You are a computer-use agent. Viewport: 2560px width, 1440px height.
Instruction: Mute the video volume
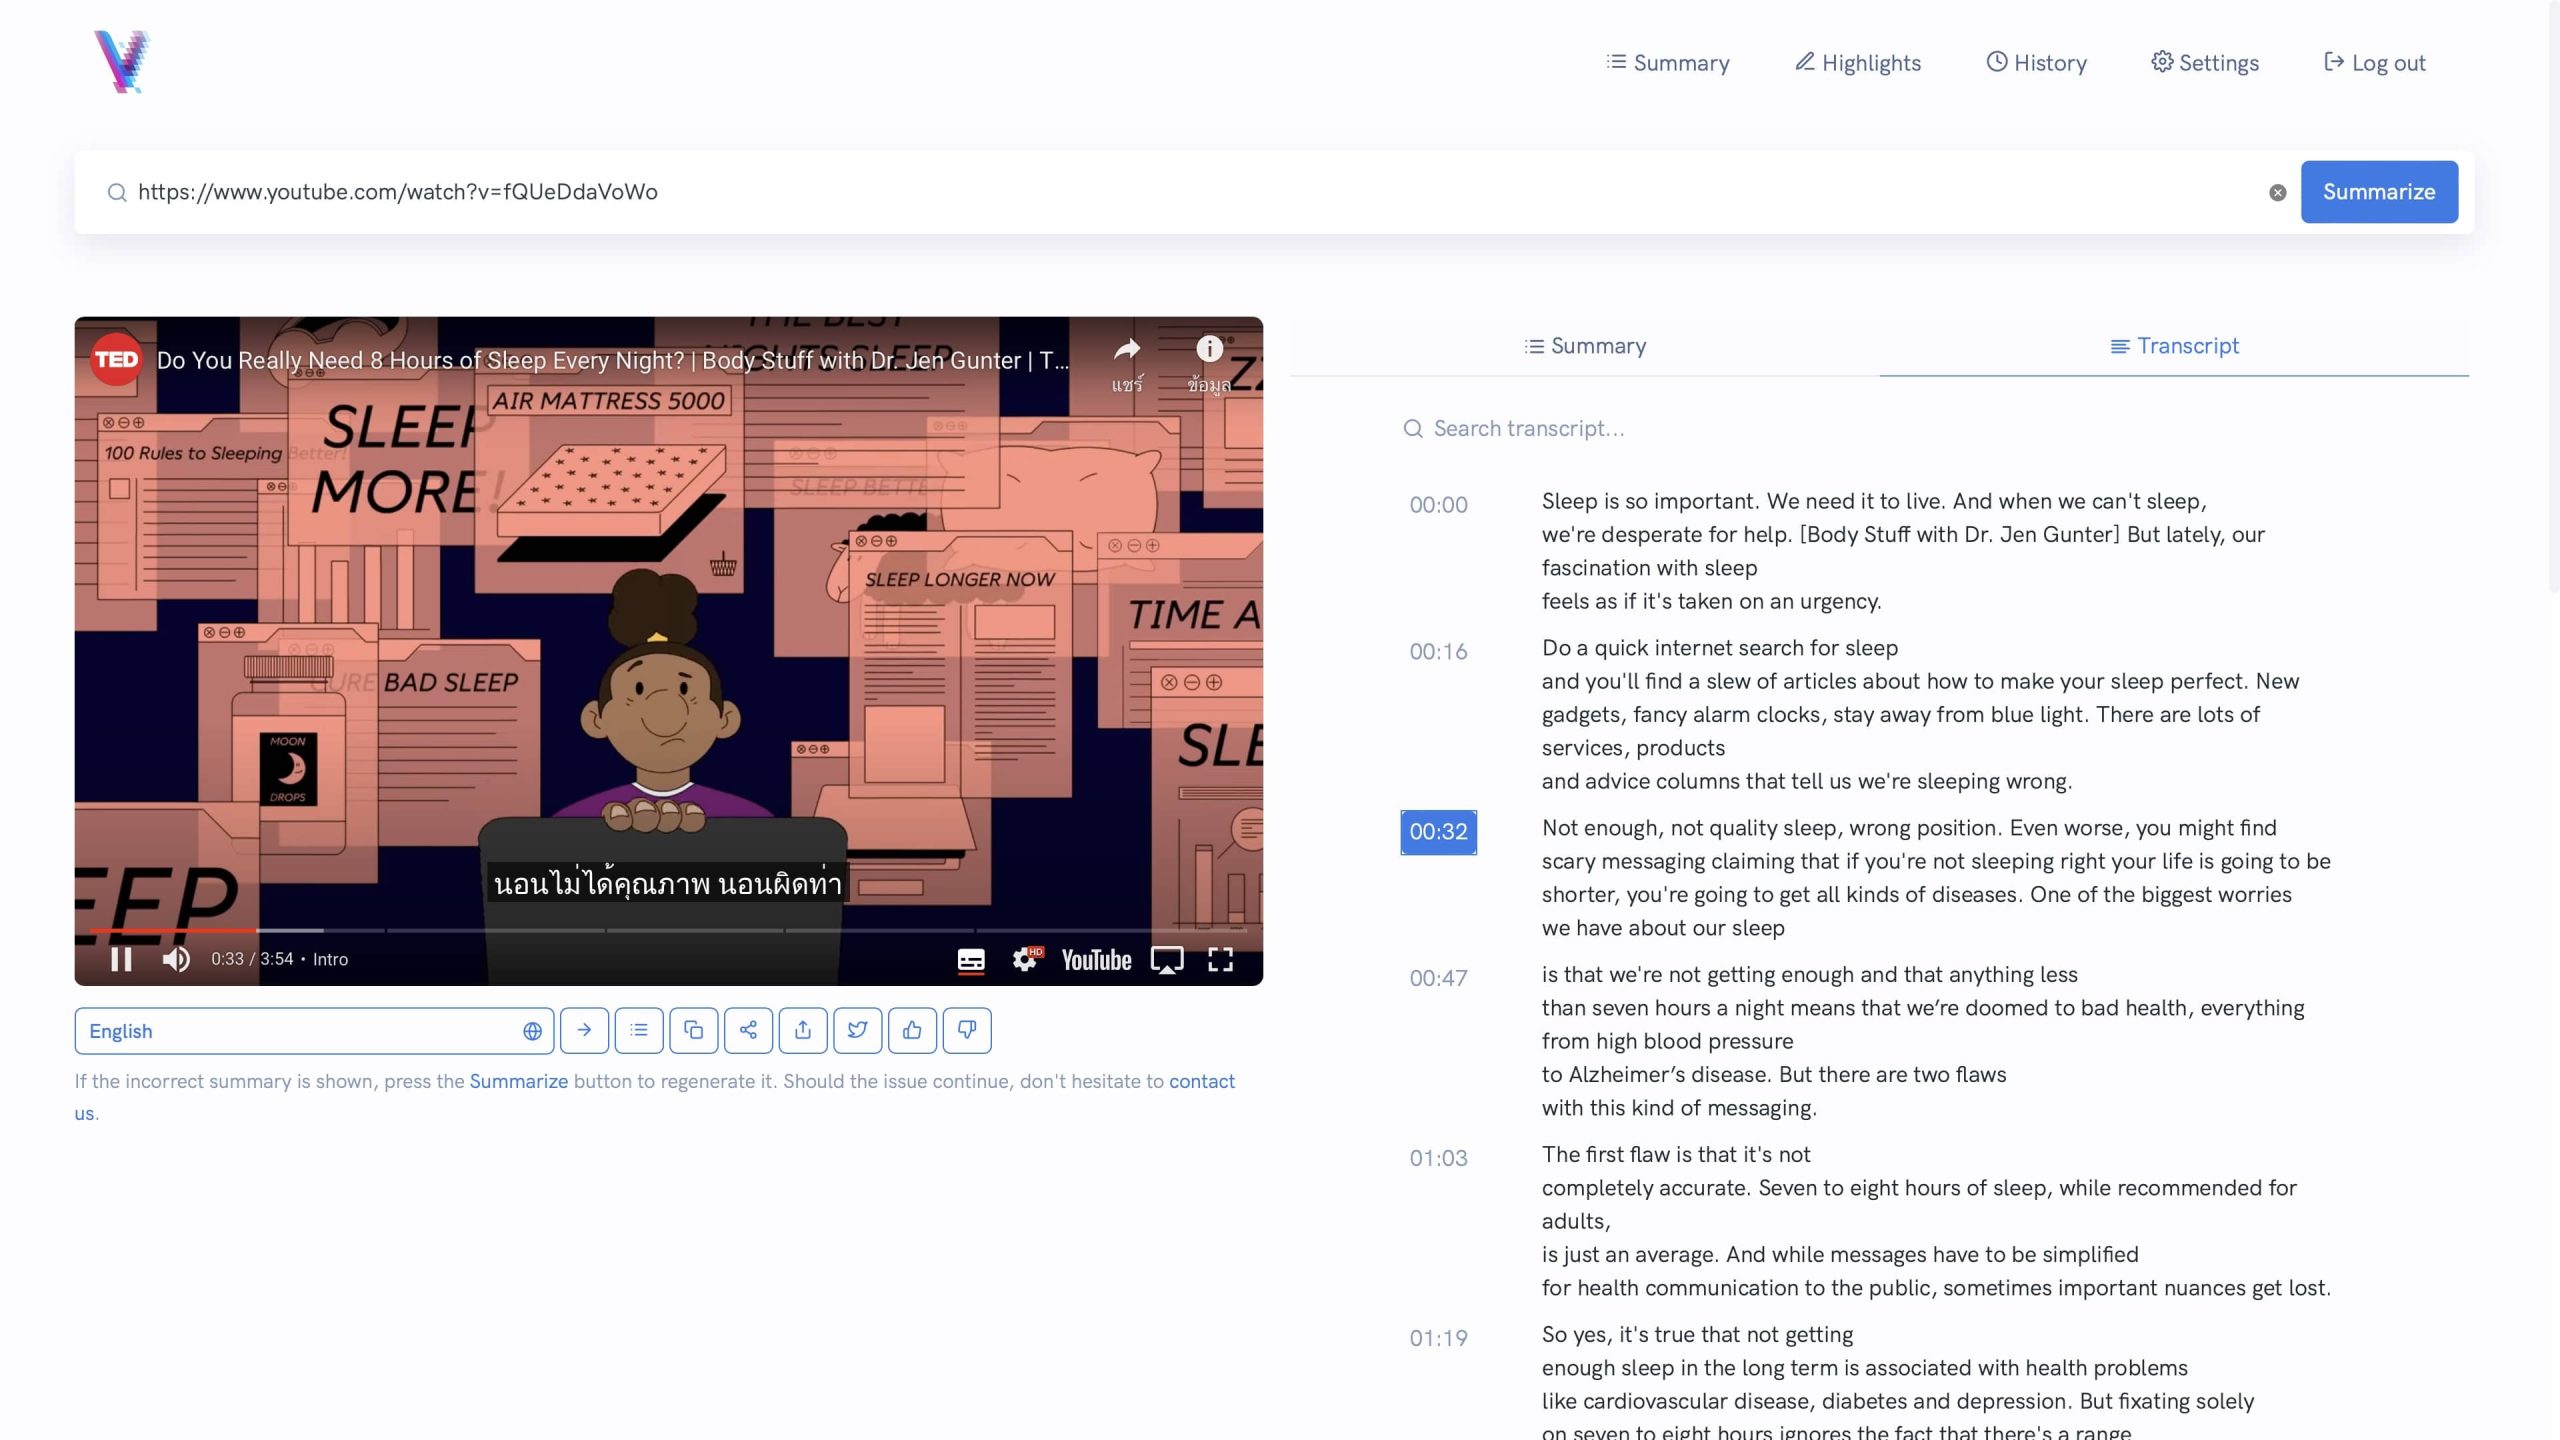point(176,959)
